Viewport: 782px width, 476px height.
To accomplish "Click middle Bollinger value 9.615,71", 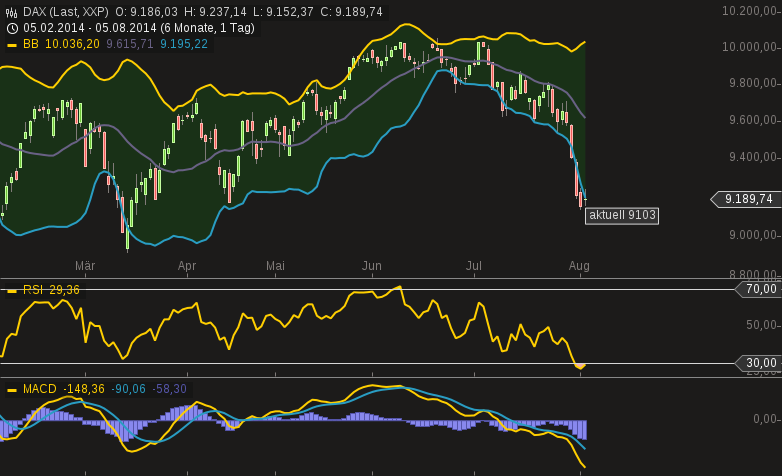I will pos(130,44).
